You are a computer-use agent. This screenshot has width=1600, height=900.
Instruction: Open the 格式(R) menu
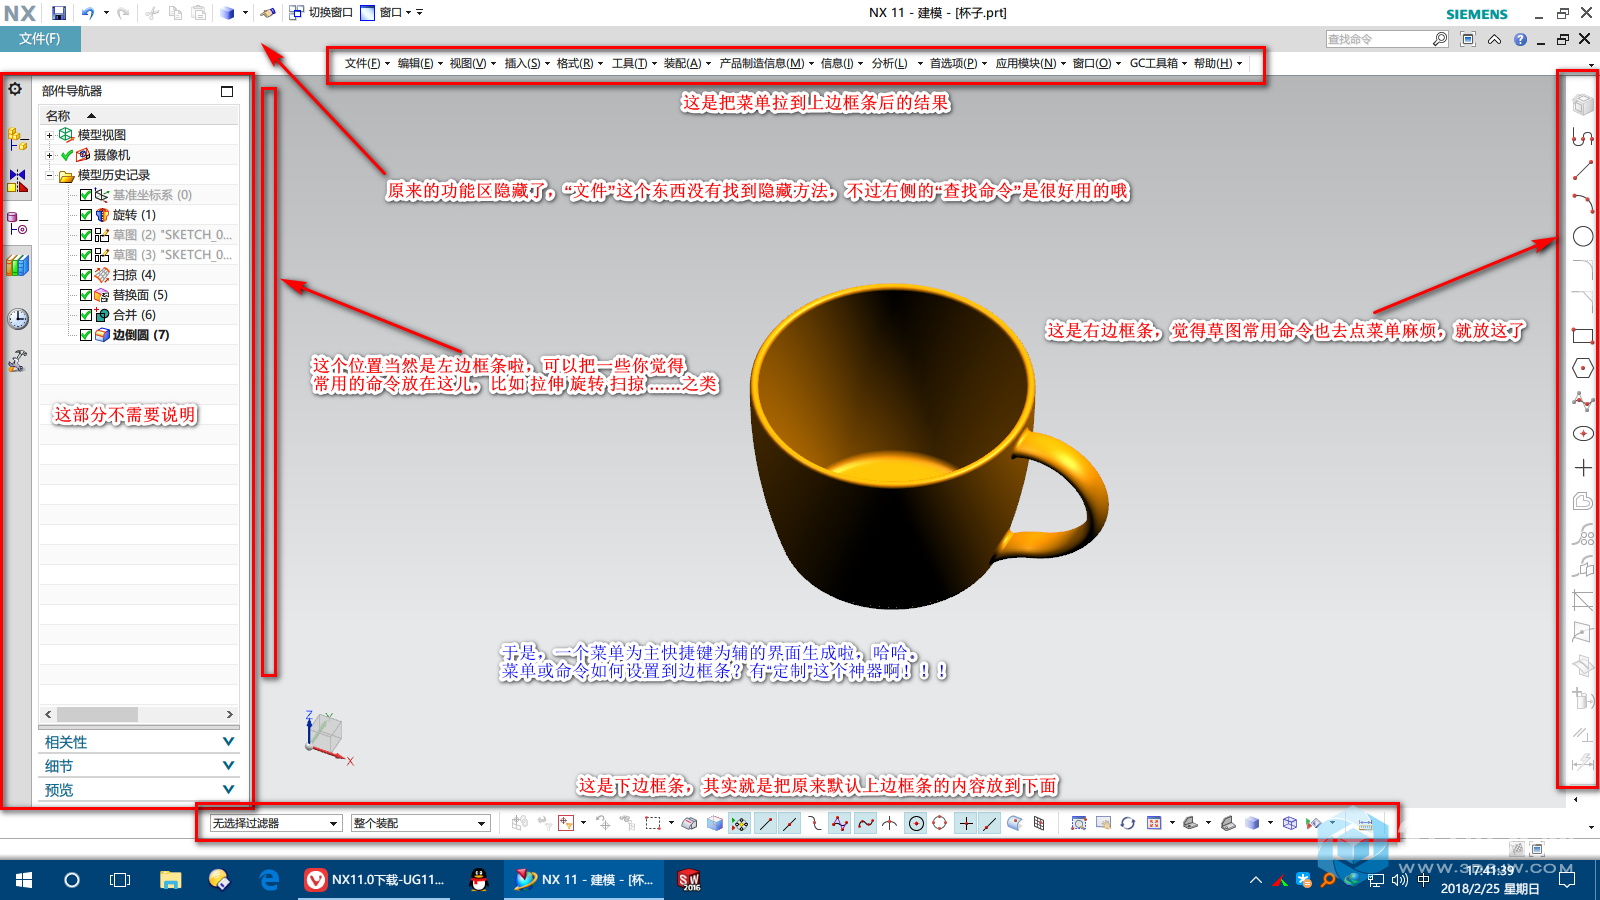point(579,63)
